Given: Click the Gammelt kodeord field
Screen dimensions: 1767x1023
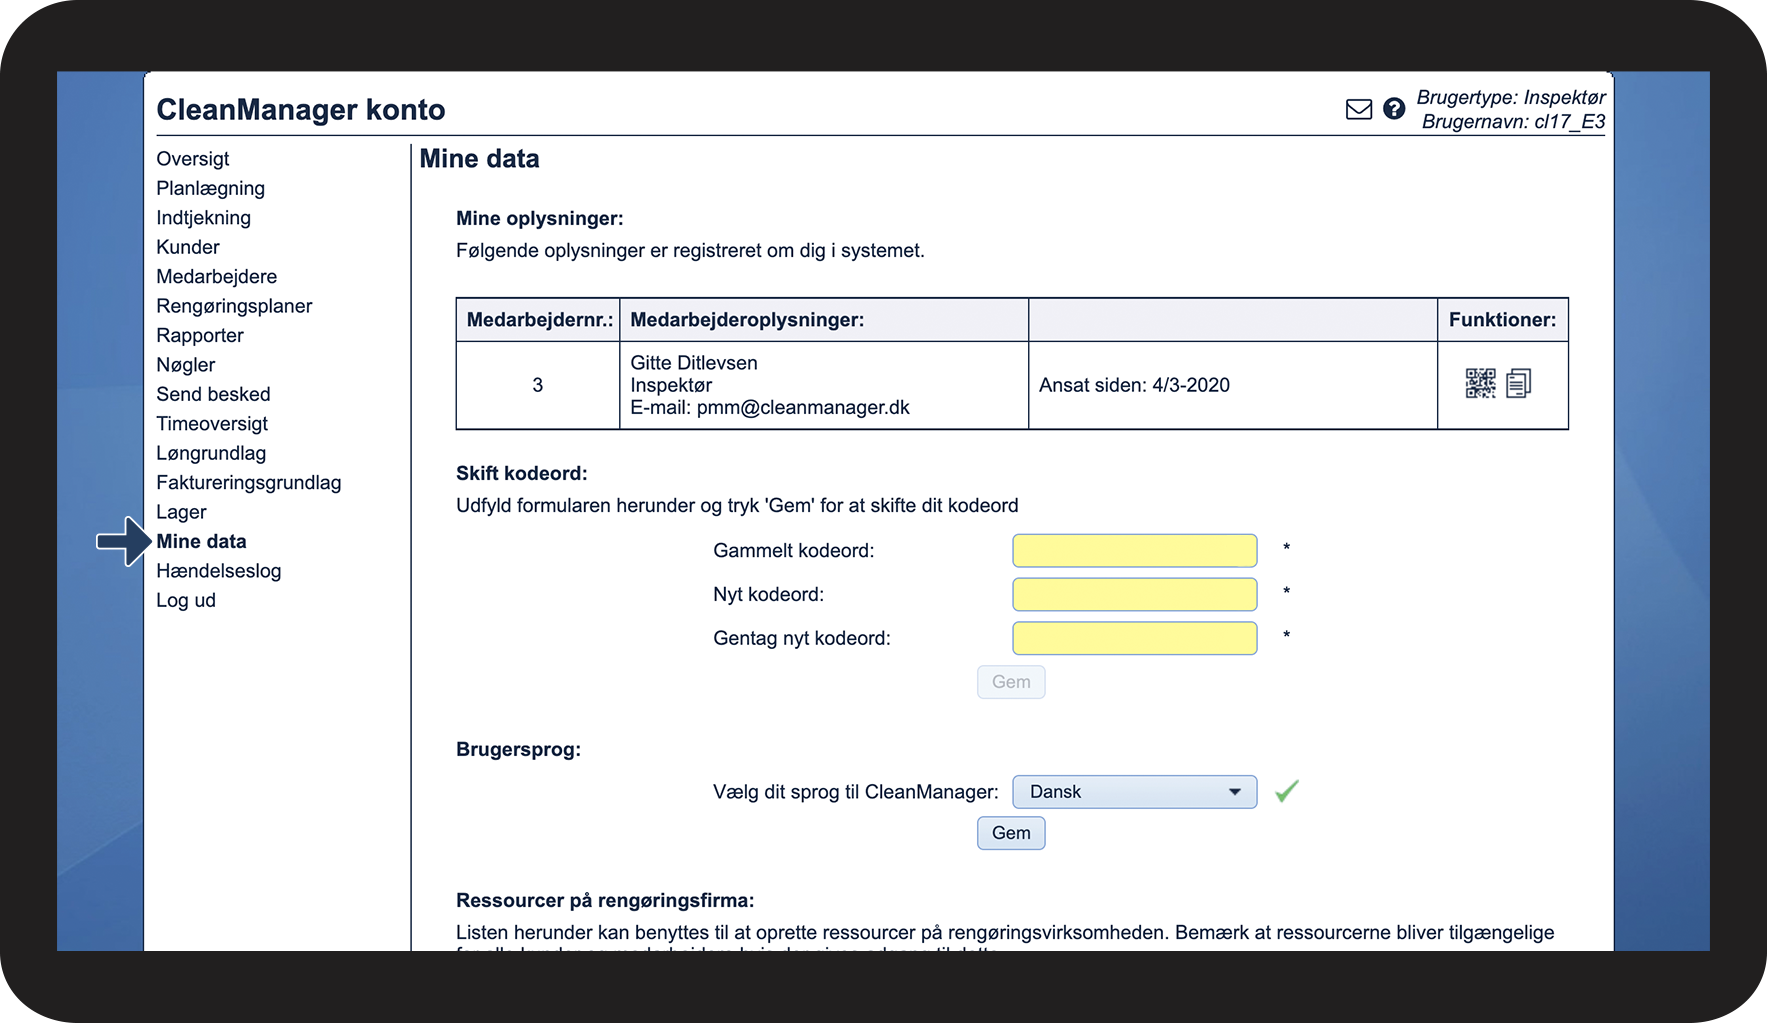Looking at the screenshot, I should [1134, 551].
